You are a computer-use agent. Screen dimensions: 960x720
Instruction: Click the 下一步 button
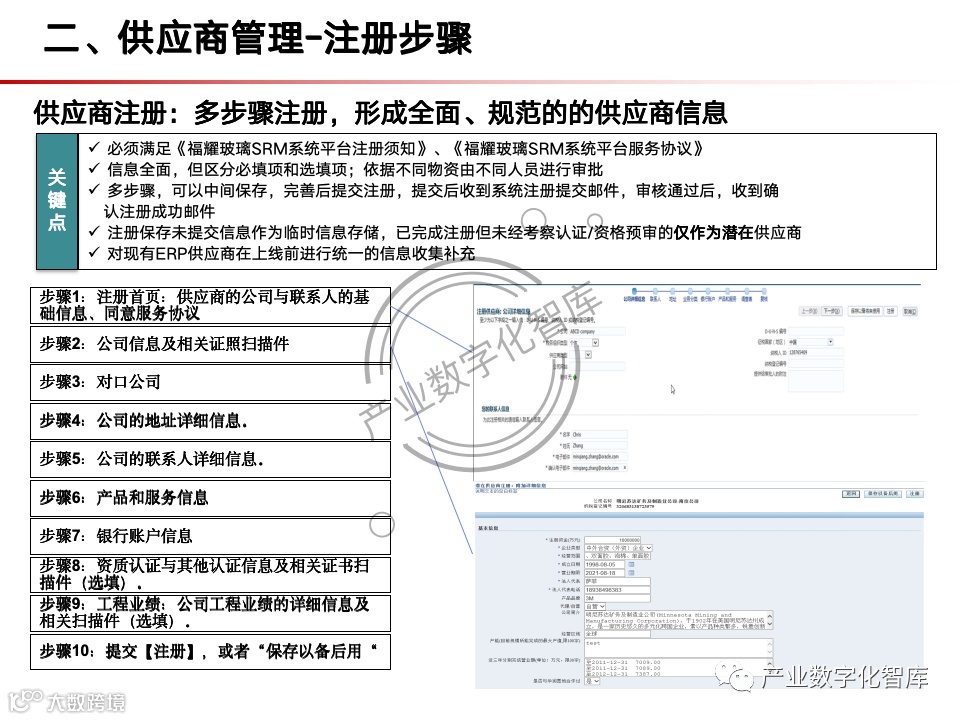tap(832, 311)
